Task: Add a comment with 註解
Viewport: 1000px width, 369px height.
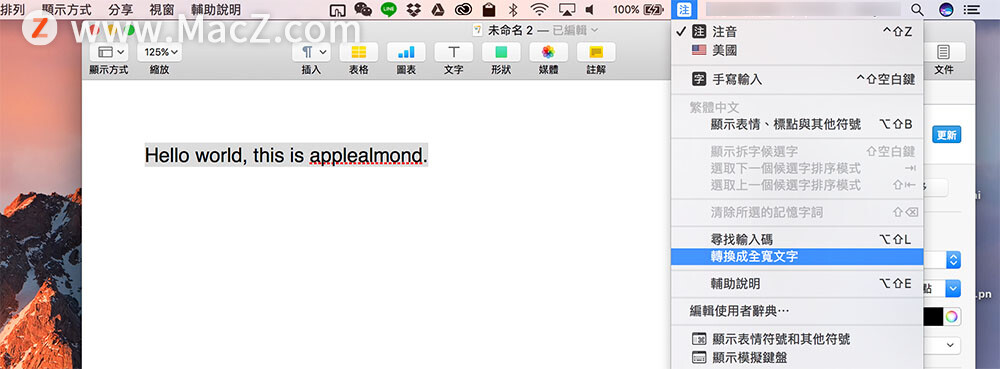Action: pos(596,52)
